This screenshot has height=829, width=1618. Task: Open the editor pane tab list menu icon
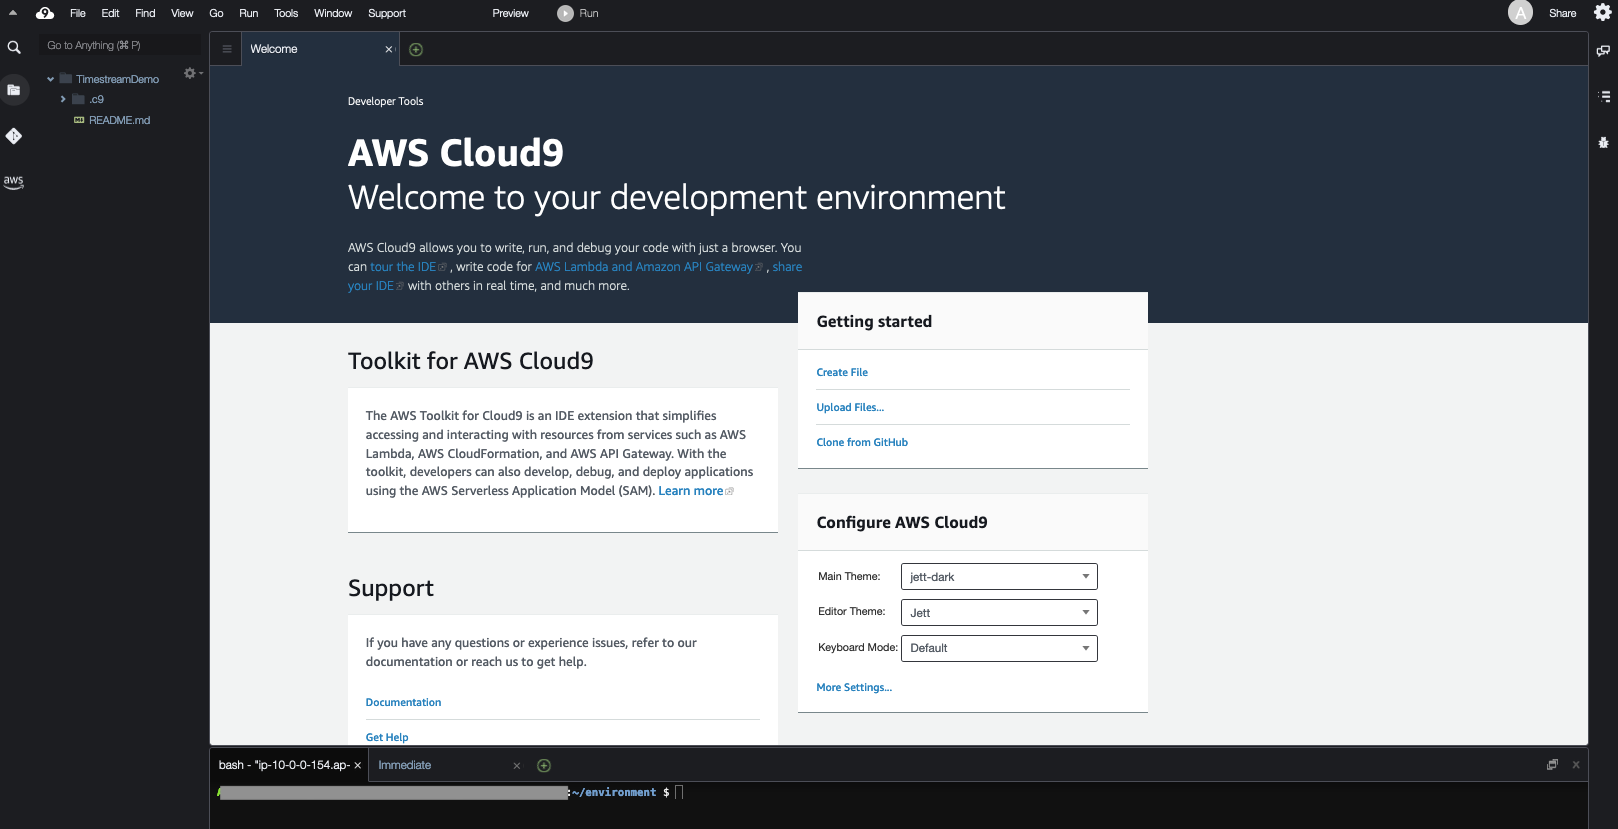[x=227, y=49]
